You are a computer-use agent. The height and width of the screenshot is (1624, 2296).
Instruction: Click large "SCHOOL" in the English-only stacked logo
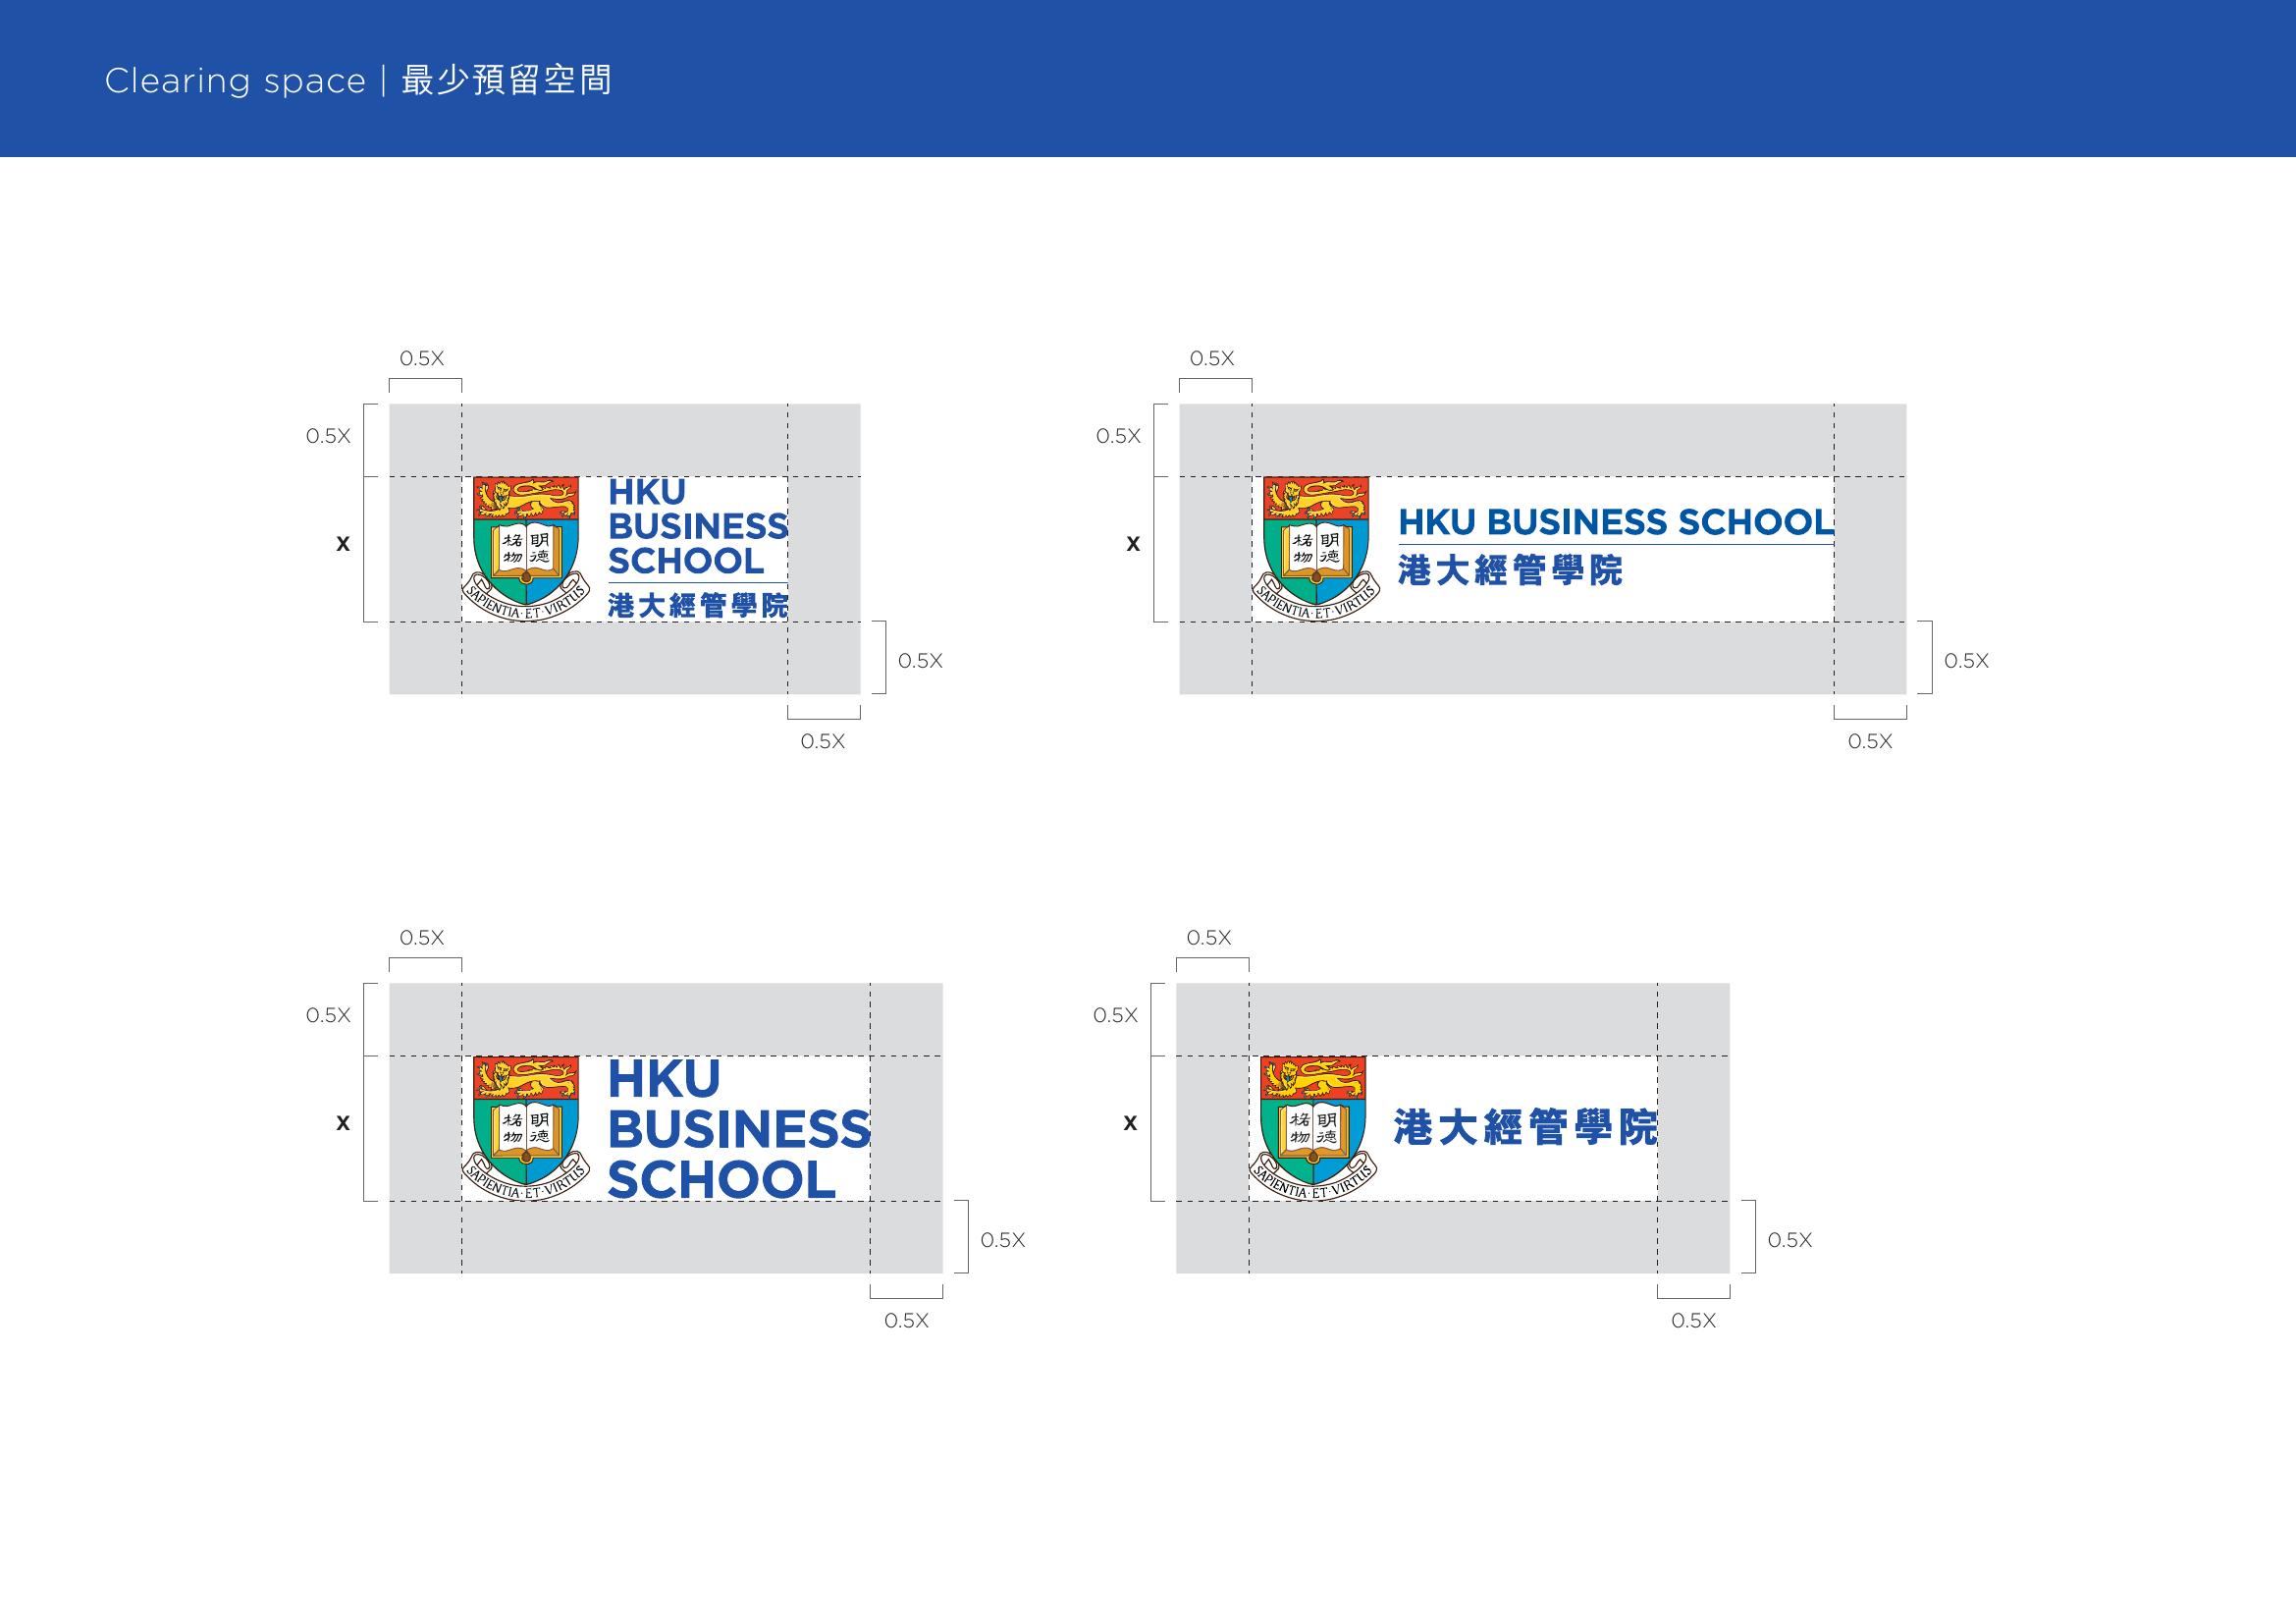click(721, 1180)
